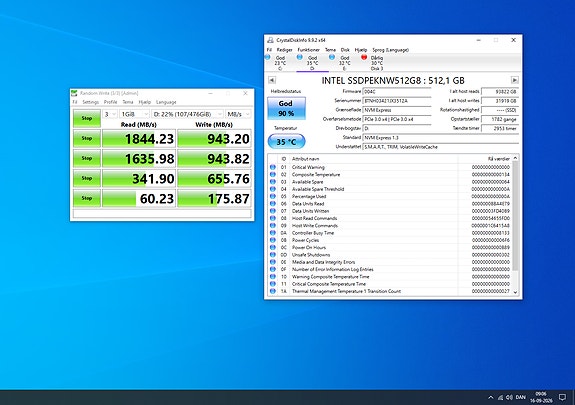This screenshot has width=575, height=405.
Task: Click the 35 °C temperature indicator
Action: pos(286,142)
